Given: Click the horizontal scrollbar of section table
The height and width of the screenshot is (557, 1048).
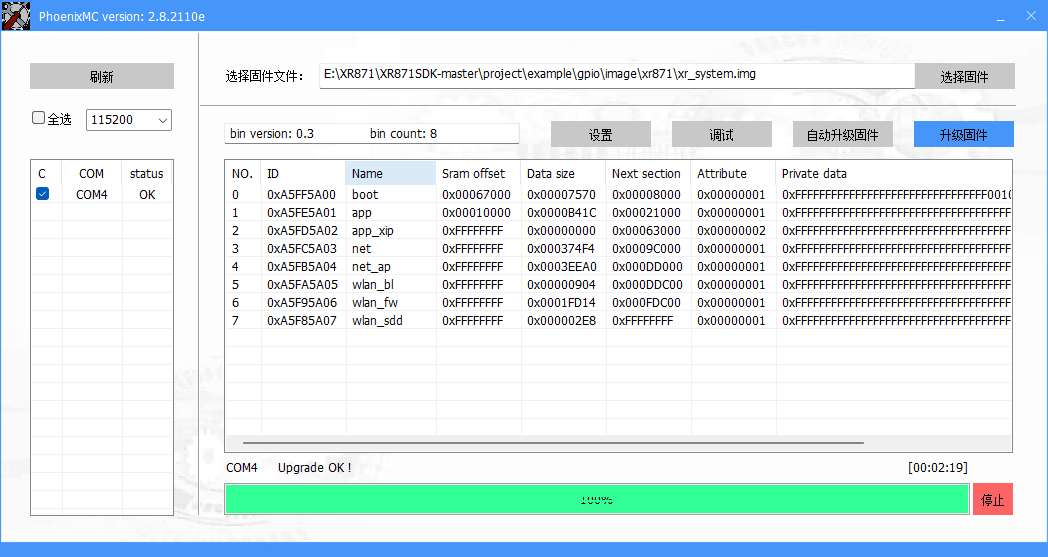Looking at the screenshot, I should (x=553, y=443).
